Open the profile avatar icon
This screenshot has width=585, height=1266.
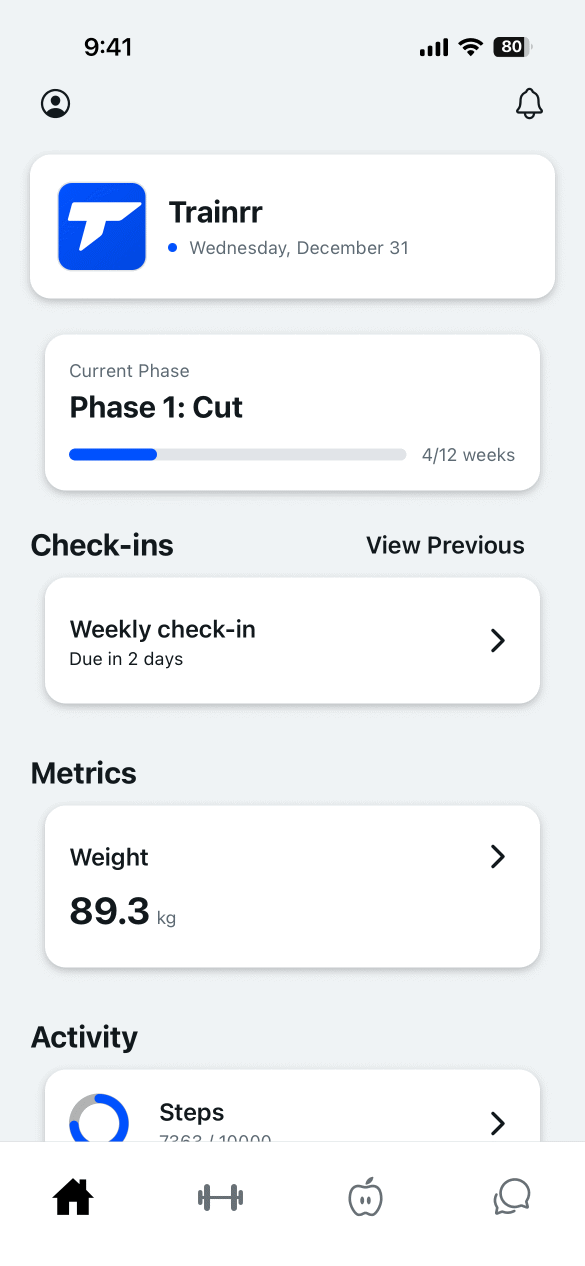click(x=56, y=103)
